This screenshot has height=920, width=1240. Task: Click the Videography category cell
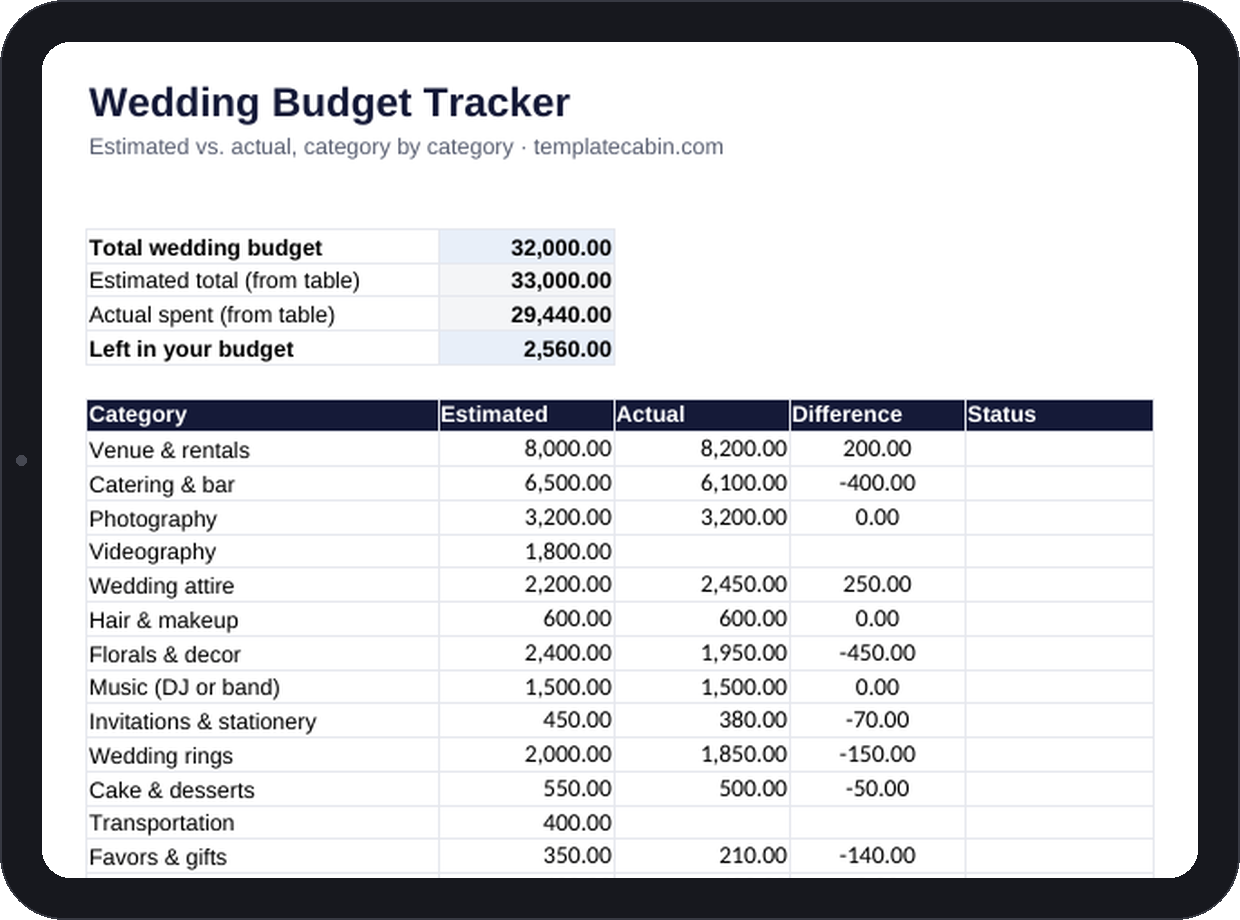263,551
